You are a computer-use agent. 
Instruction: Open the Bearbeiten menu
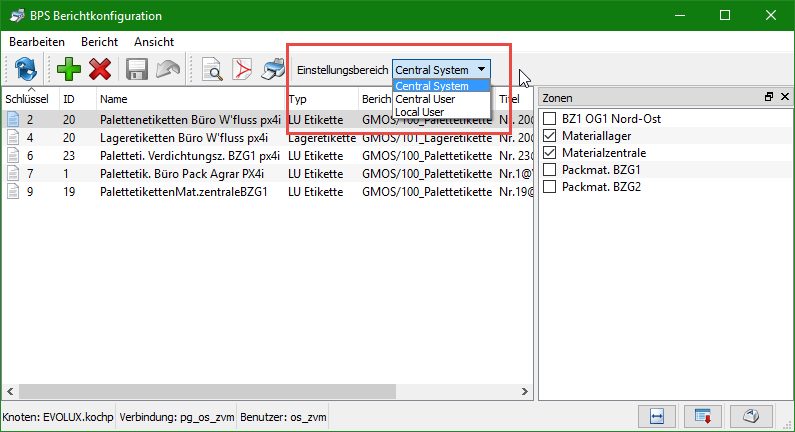(x=37, y=42)
